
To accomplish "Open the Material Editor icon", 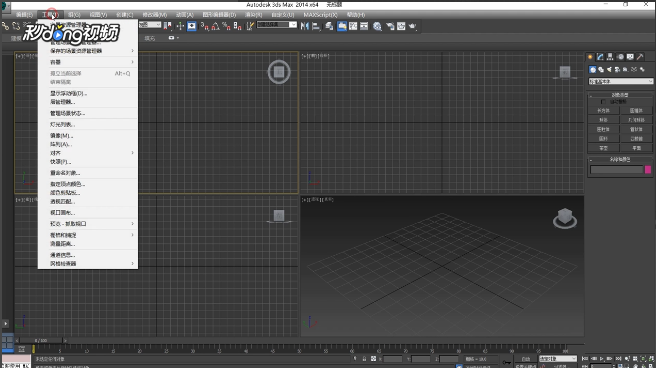I will point(377,26).
